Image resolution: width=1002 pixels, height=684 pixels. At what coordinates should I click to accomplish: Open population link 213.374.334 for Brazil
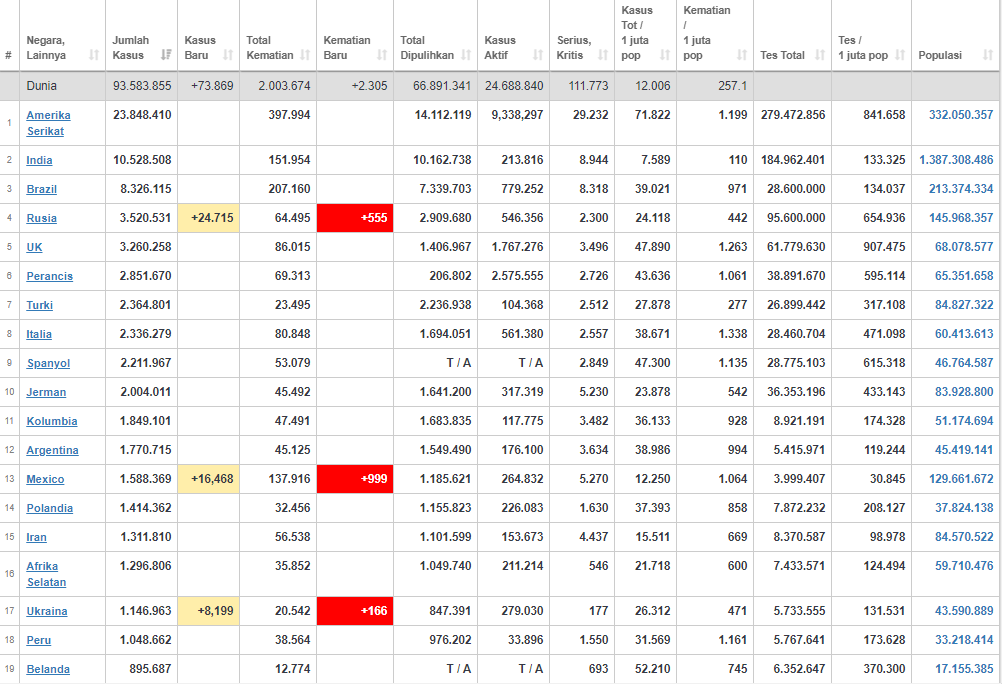pos(961,189)
